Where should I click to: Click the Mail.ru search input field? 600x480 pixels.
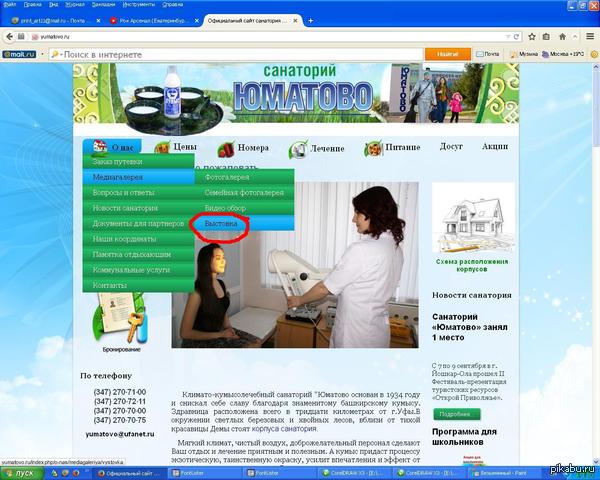pyautogui.click(x=240, y=53)
